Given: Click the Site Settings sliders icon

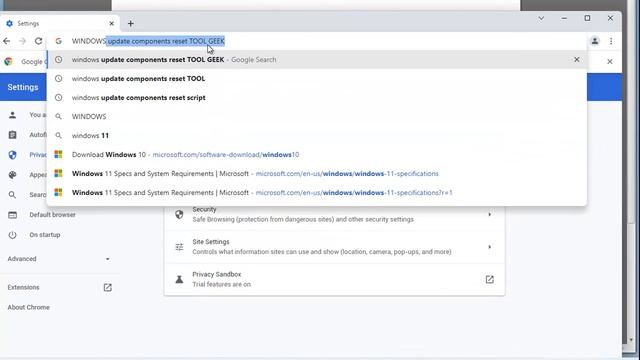Looking at the screenshot, I should point(179,247).
